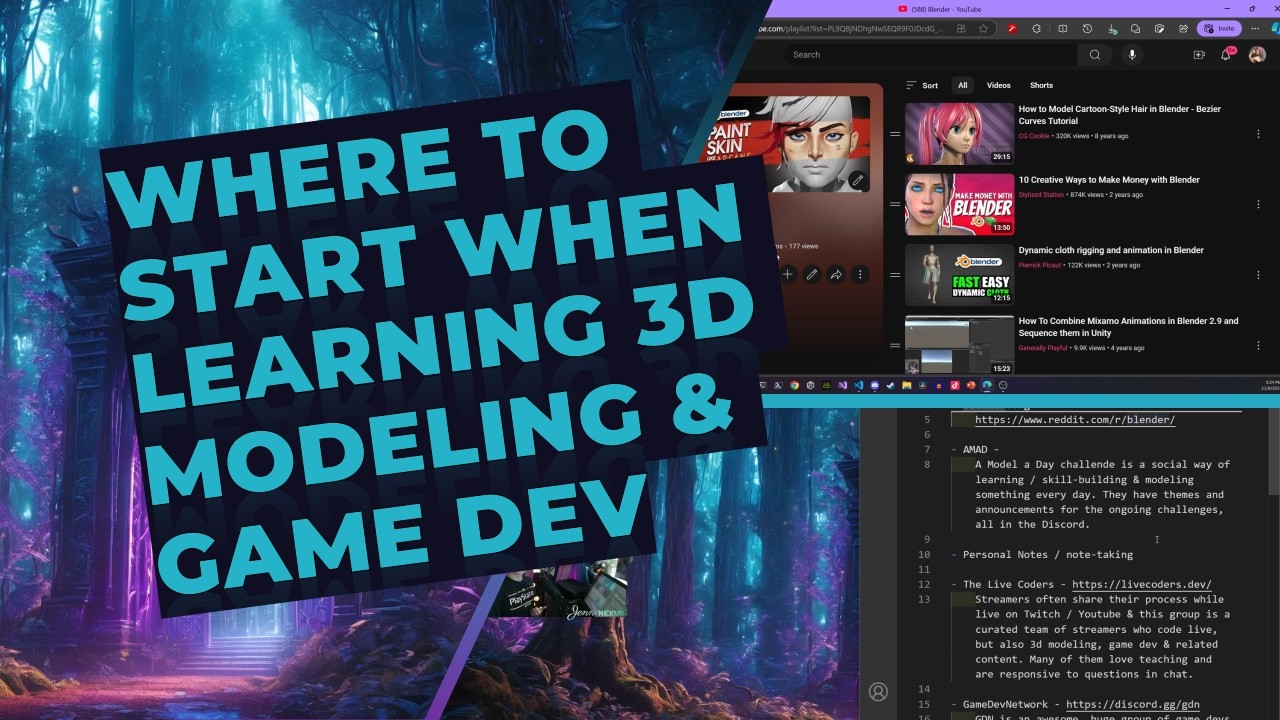Open Generally Playful channel link
Viewport: 1280px width, 720px height.
coord(1043,348)
